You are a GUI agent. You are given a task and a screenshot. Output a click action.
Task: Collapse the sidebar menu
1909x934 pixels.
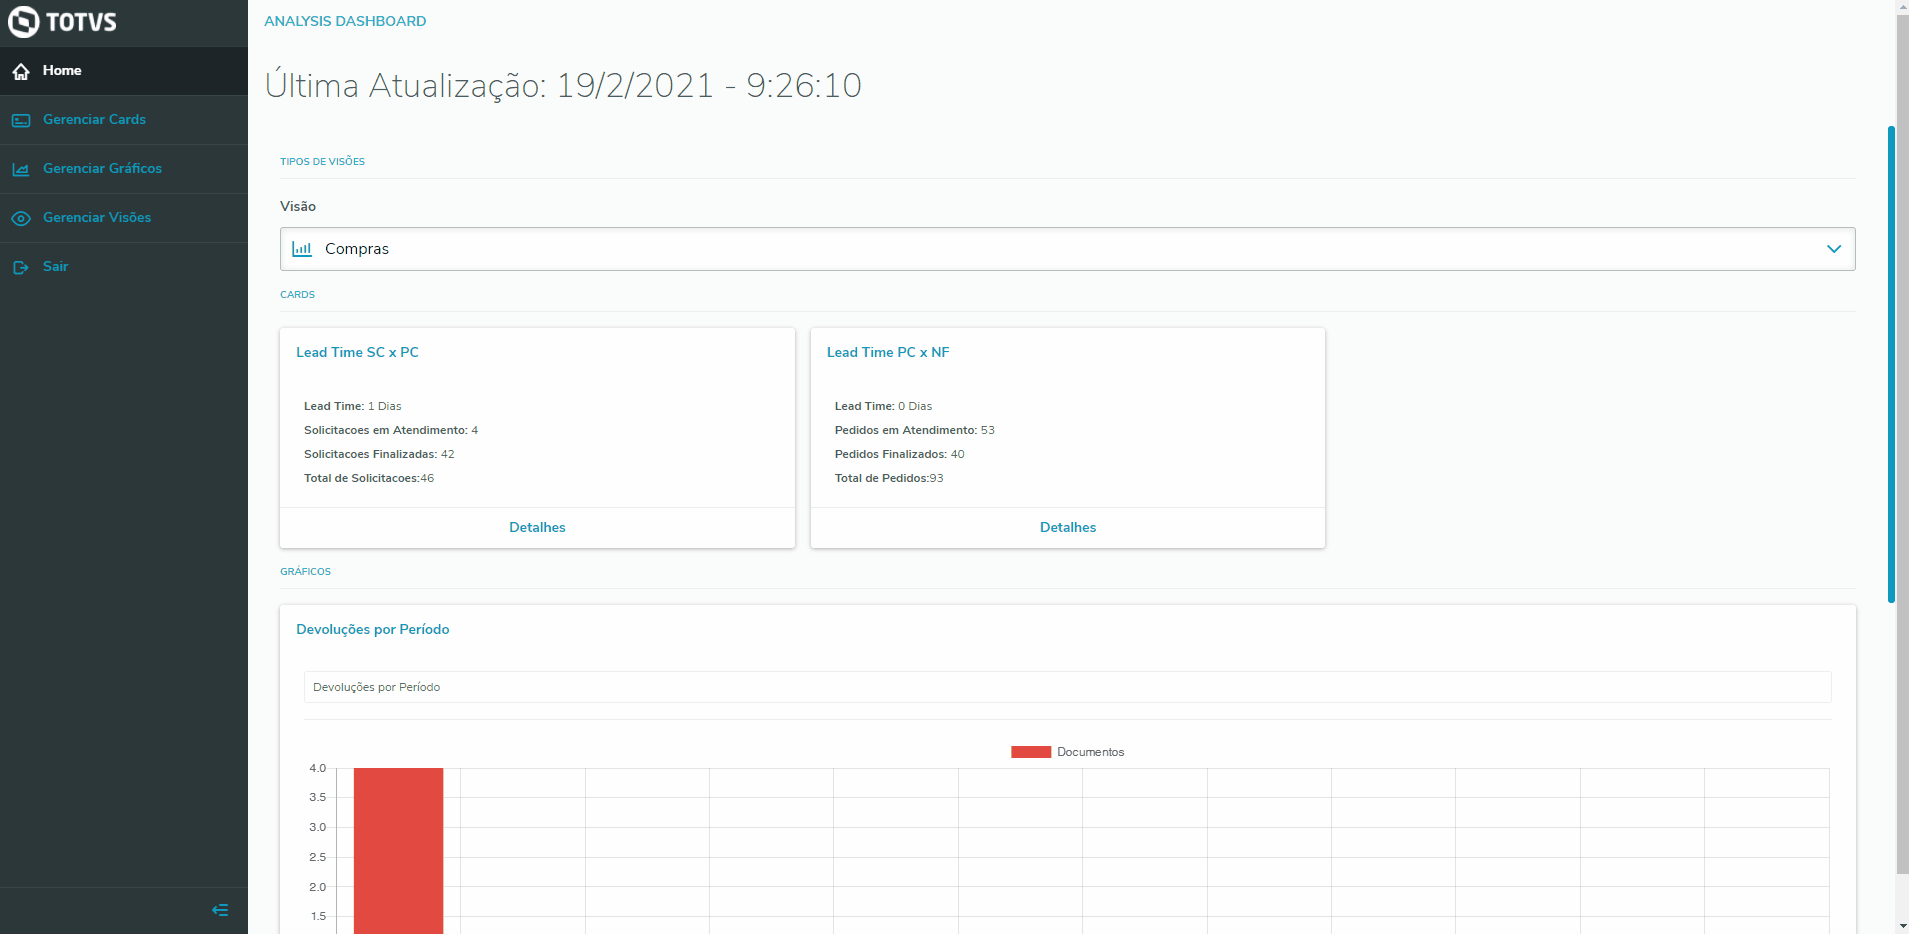pyautogui.click(x=220, y=910)
